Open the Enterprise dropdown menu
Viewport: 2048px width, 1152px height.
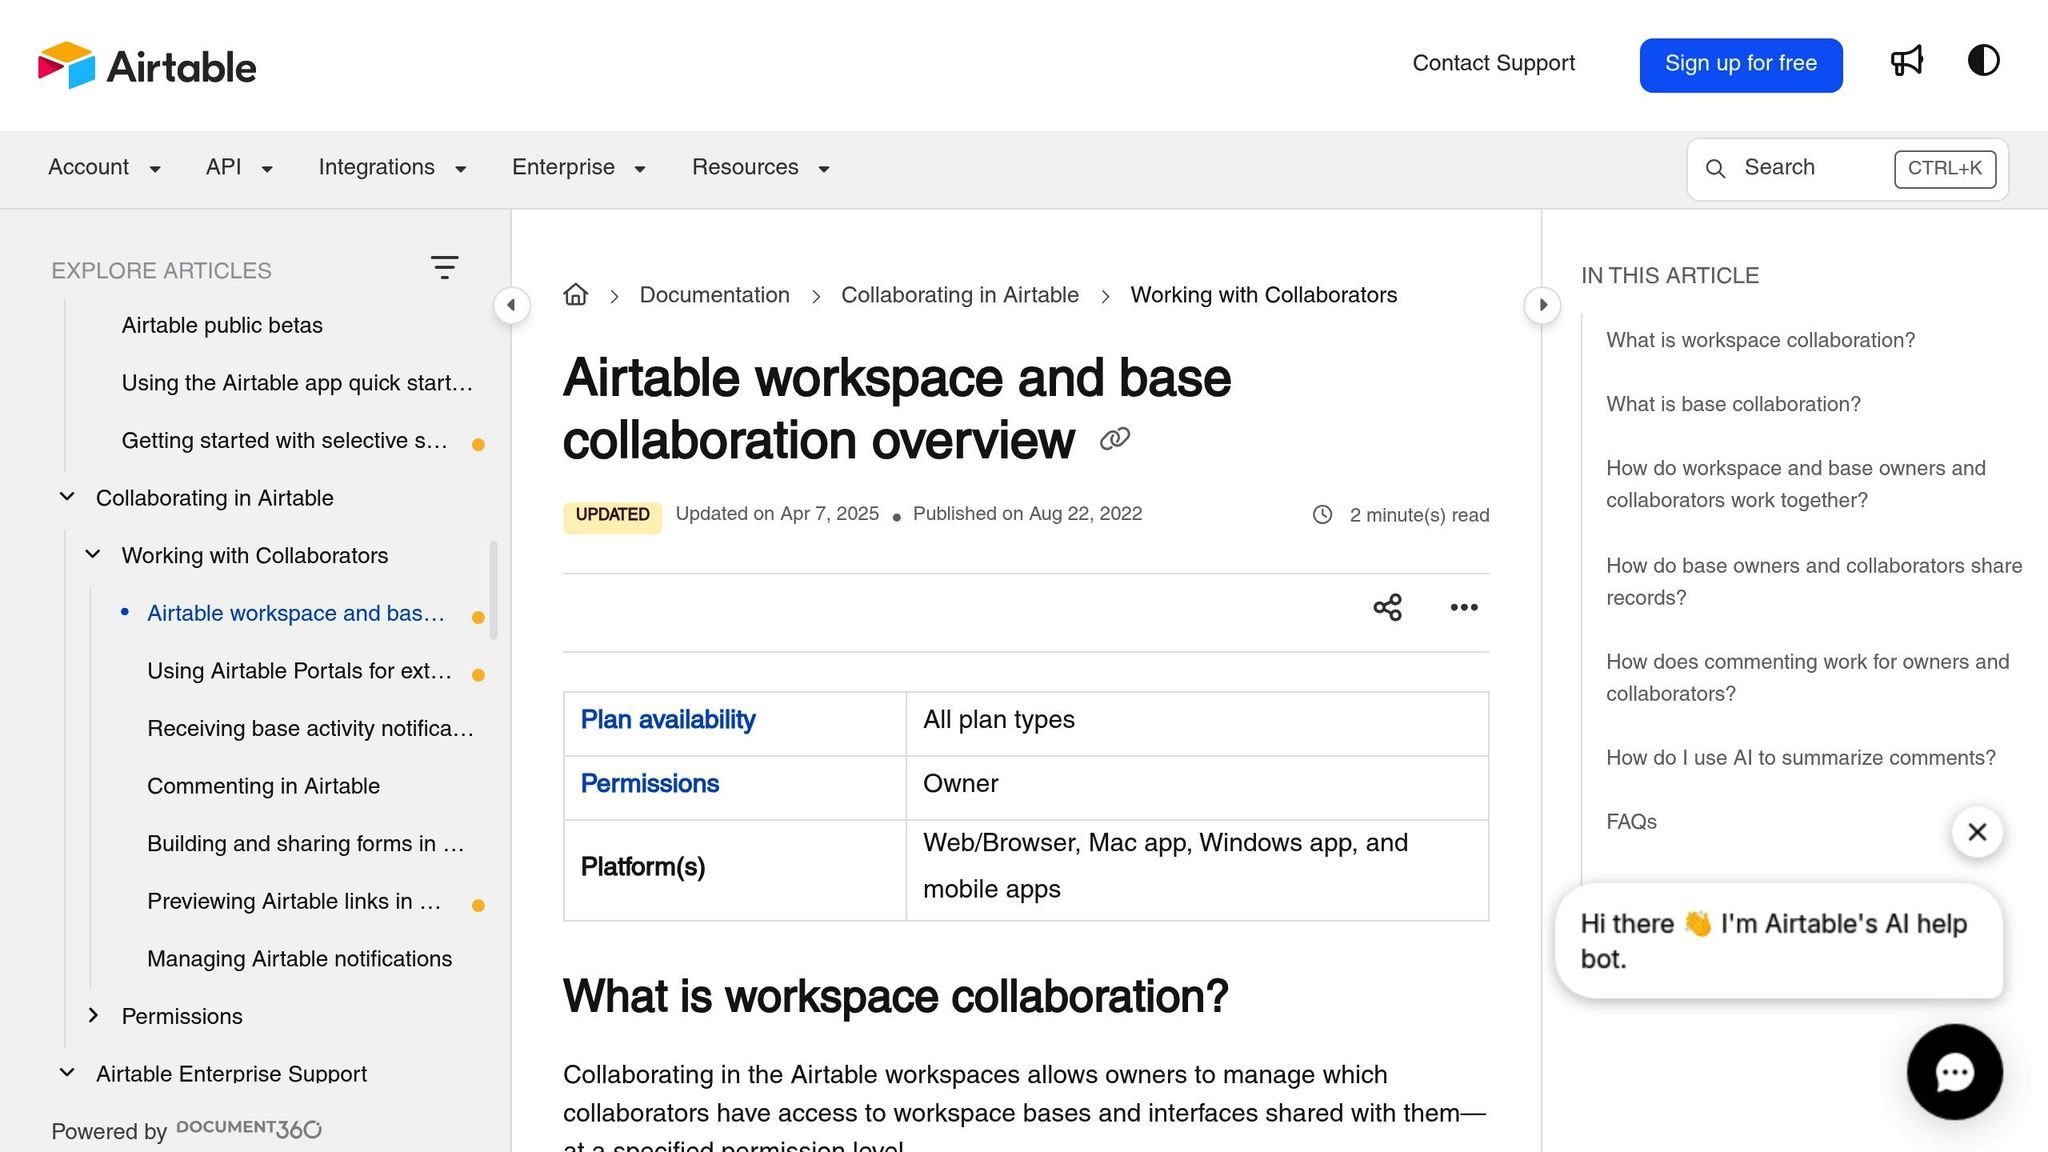click(578, 167)
